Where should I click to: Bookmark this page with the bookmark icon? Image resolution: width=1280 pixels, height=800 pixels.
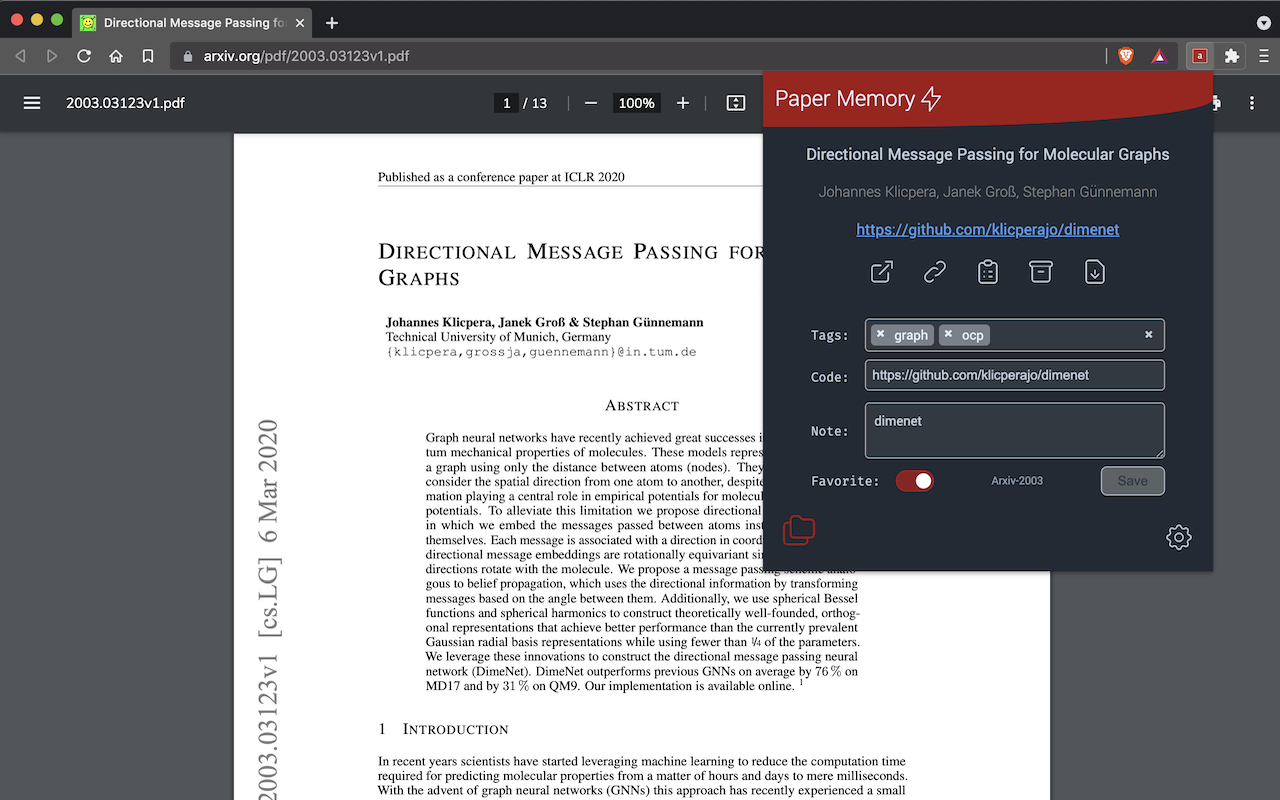[148, 56]
